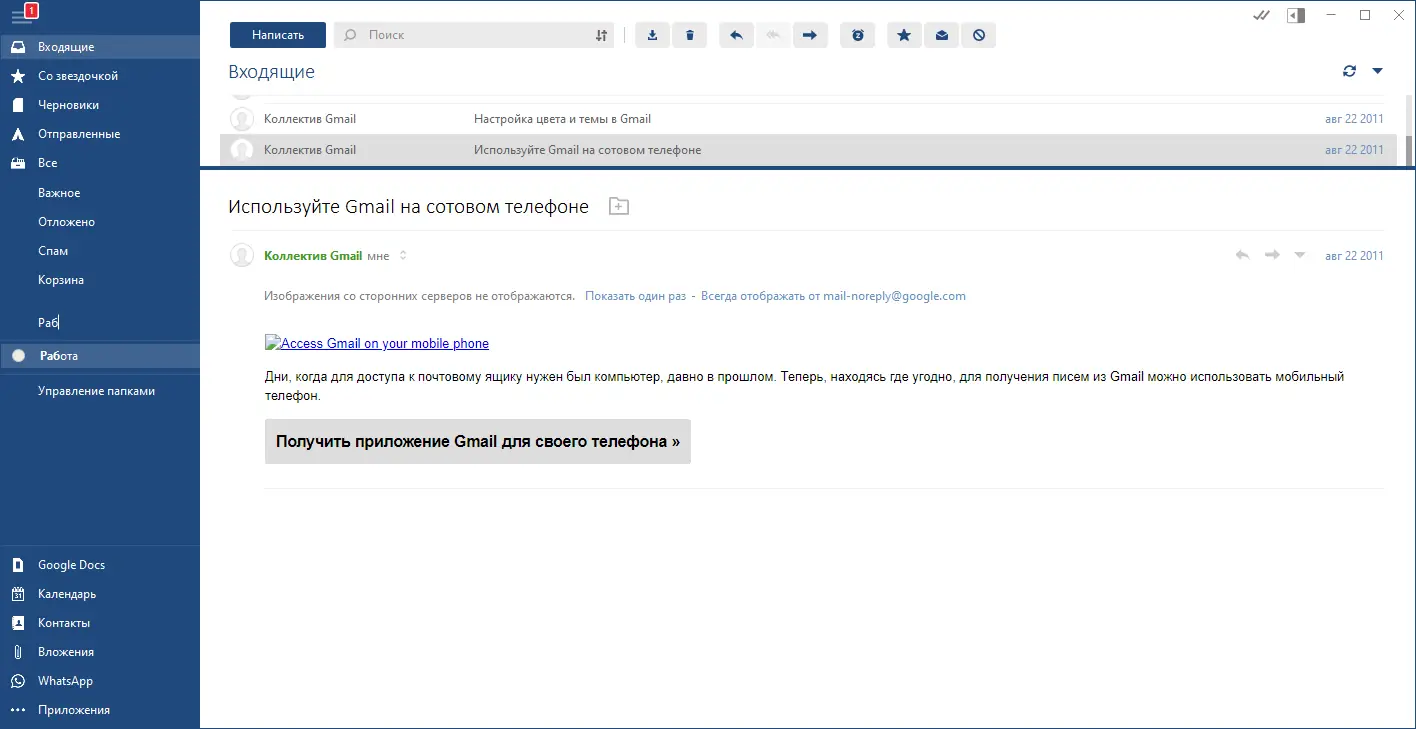
Task: Click Показать один раз link
Action: click(x=636, y=296)
